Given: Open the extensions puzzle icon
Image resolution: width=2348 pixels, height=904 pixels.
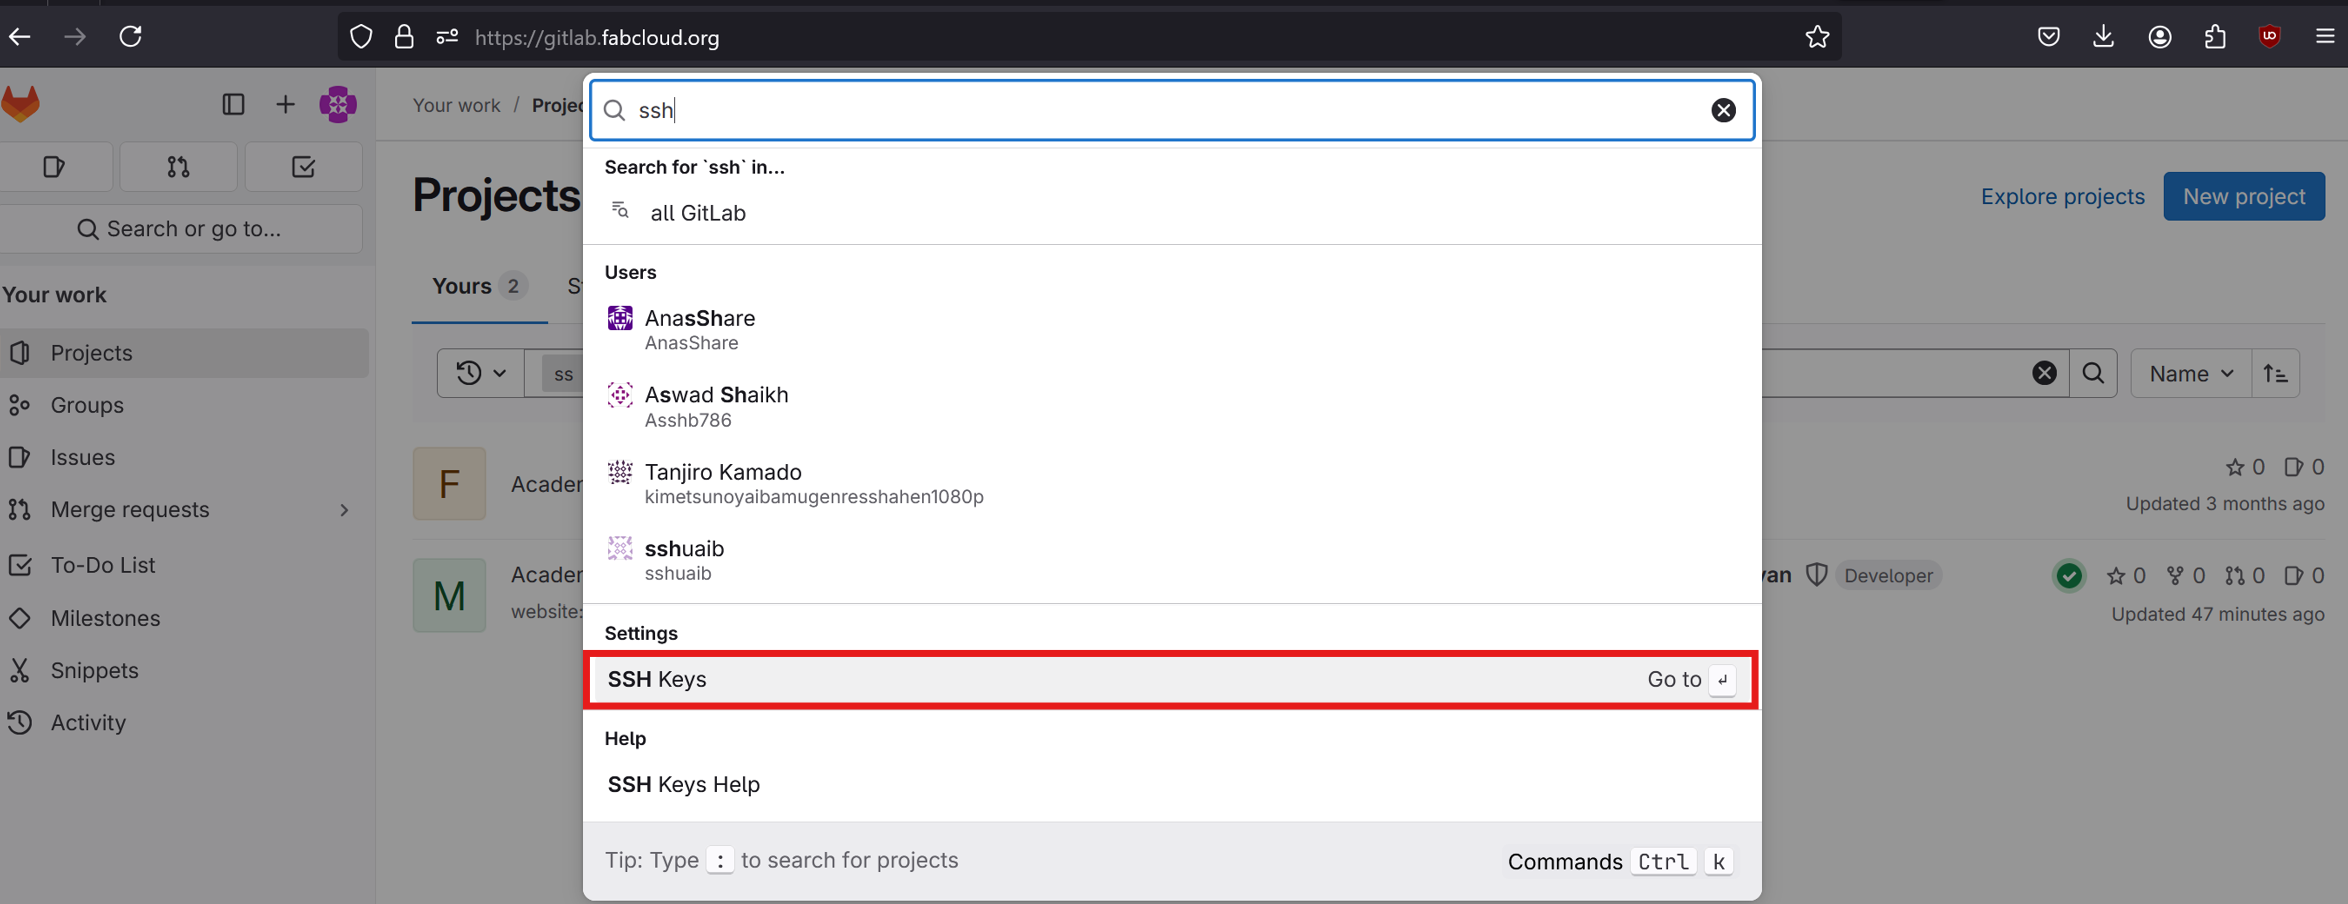Looking at the screenshot, I should [x=2215, y=37].
